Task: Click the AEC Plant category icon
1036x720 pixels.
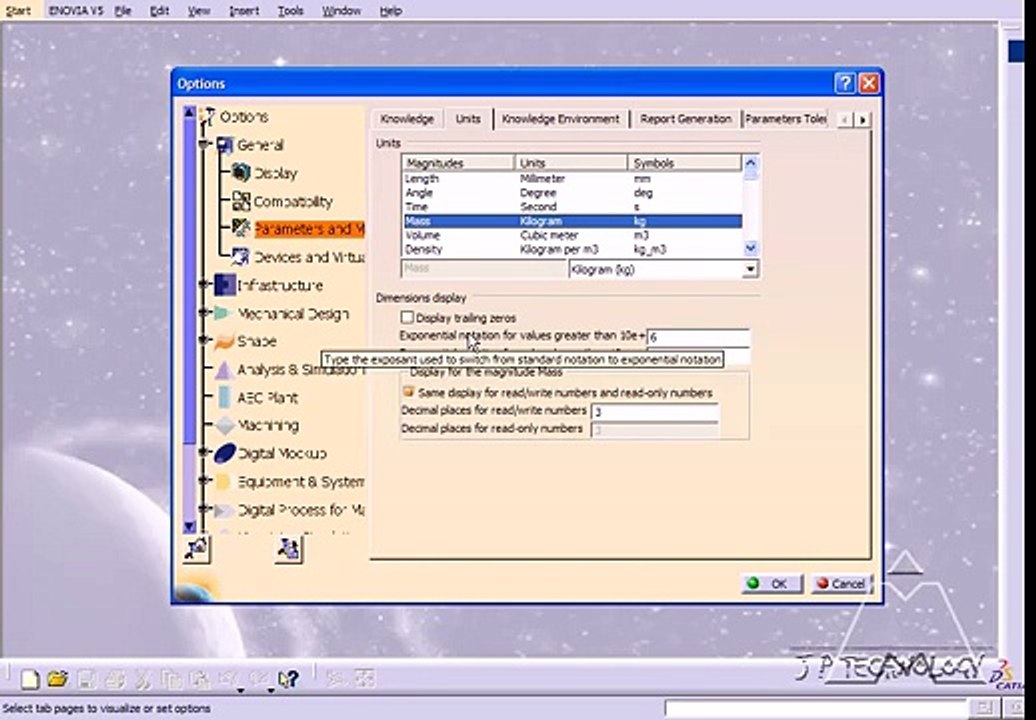Action: [x=225, y=398]
